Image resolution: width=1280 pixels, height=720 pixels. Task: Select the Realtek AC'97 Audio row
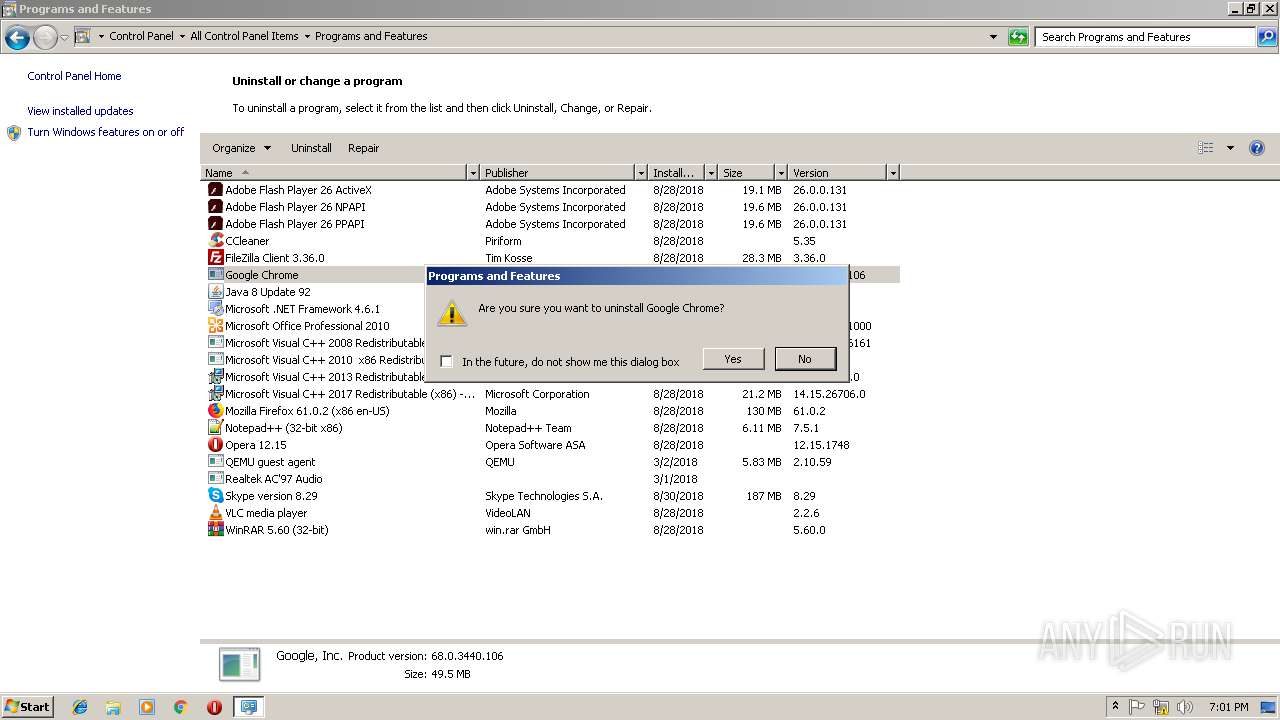(x=550, y=479)
